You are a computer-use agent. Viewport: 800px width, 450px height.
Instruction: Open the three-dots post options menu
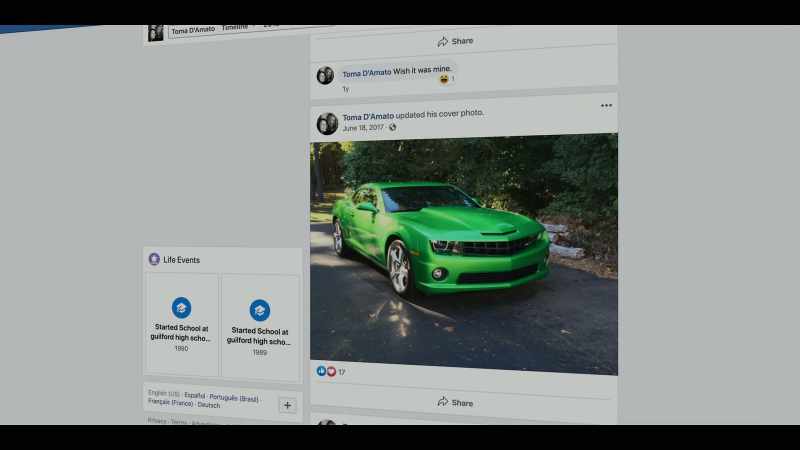pos(606,106)
